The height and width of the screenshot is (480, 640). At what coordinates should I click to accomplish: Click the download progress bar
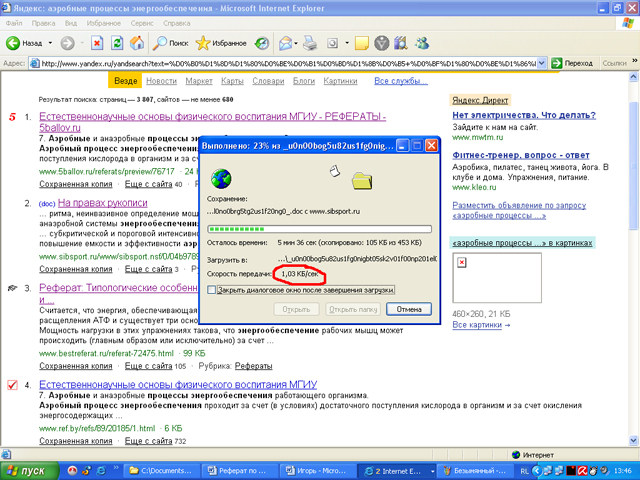tap(319, 229)
